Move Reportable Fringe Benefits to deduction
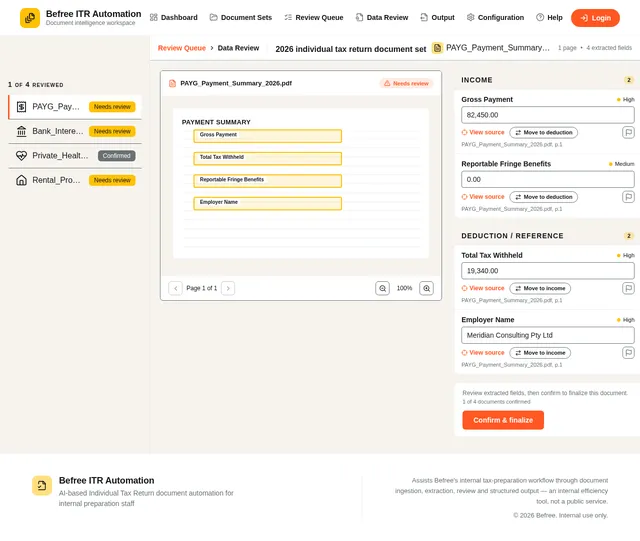Image resolution: width=640 pixels, height=541 pixels. click(544, 197)
